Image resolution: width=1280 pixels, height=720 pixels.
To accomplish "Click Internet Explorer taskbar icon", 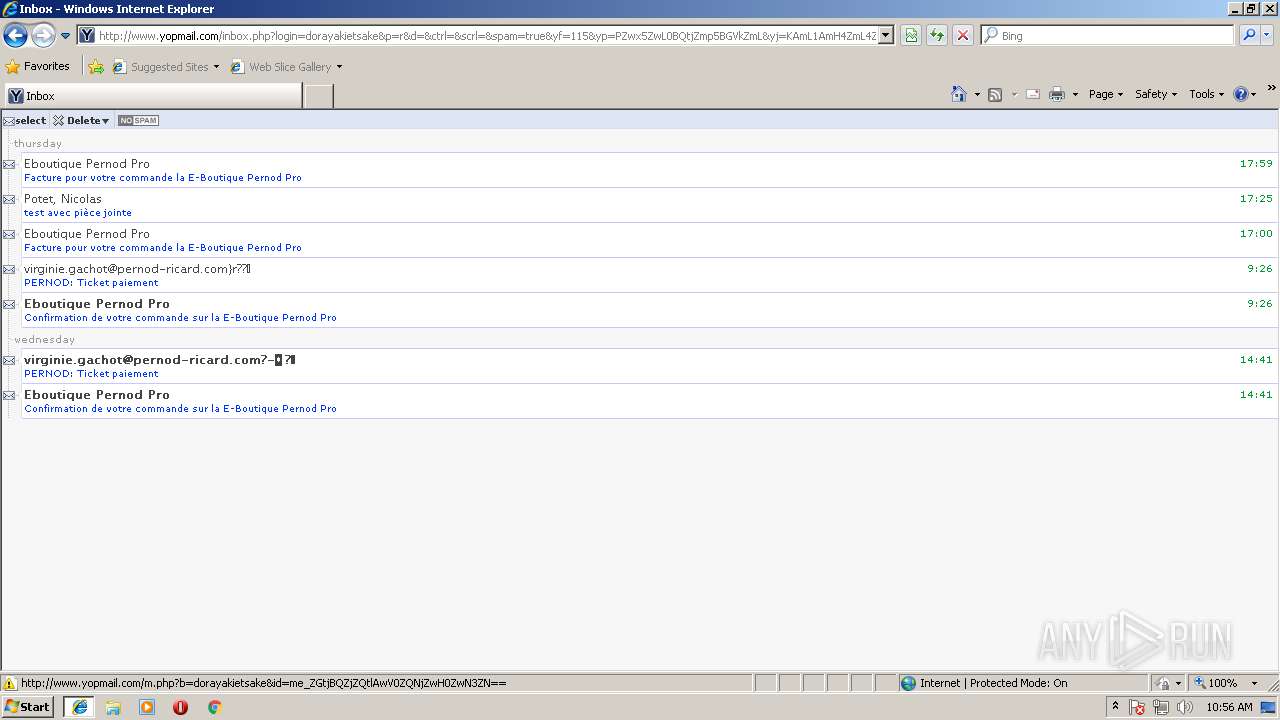I will [x=79, y=707].
